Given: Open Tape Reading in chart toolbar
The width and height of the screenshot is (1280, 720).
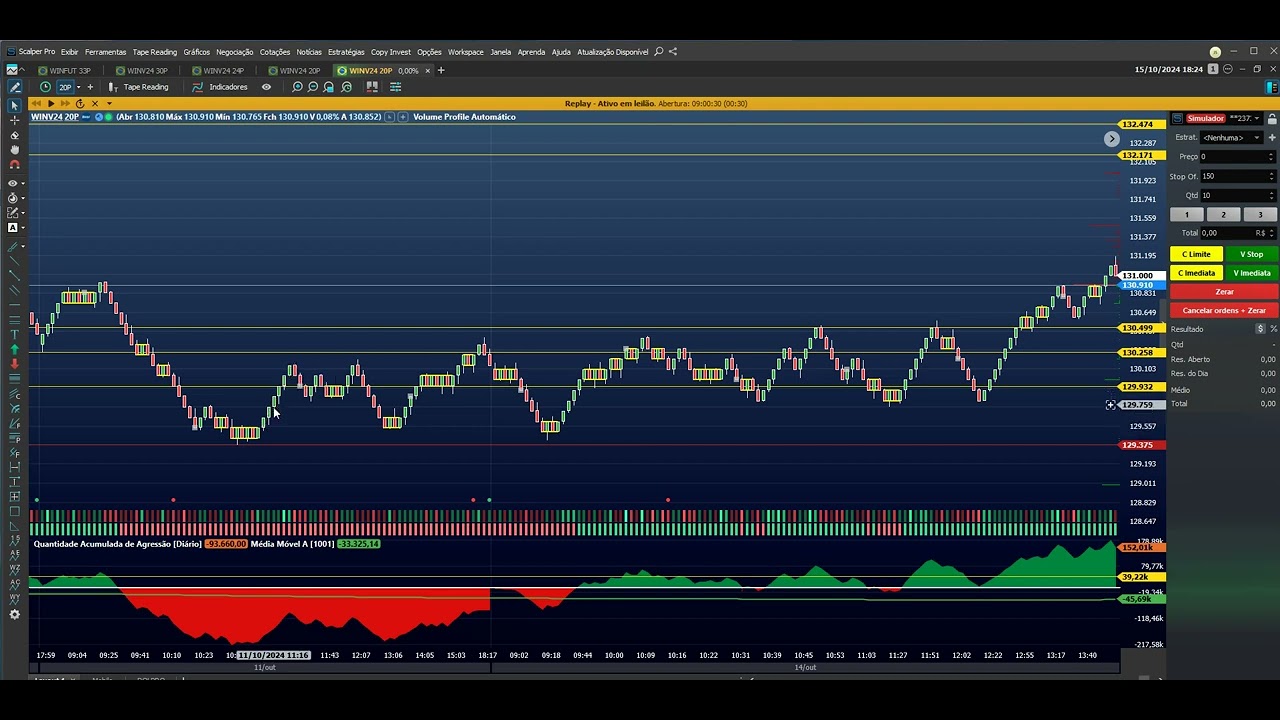Looking at the screenshot, I should 138,87.
